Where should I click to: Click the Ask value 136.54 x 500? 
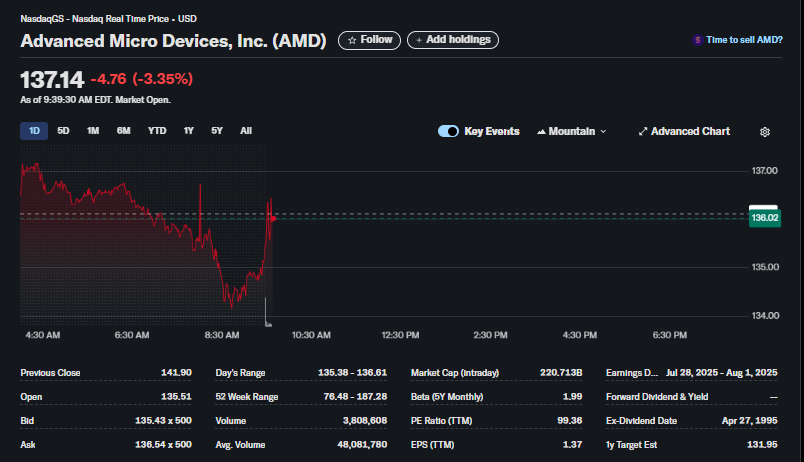[163, 445]
